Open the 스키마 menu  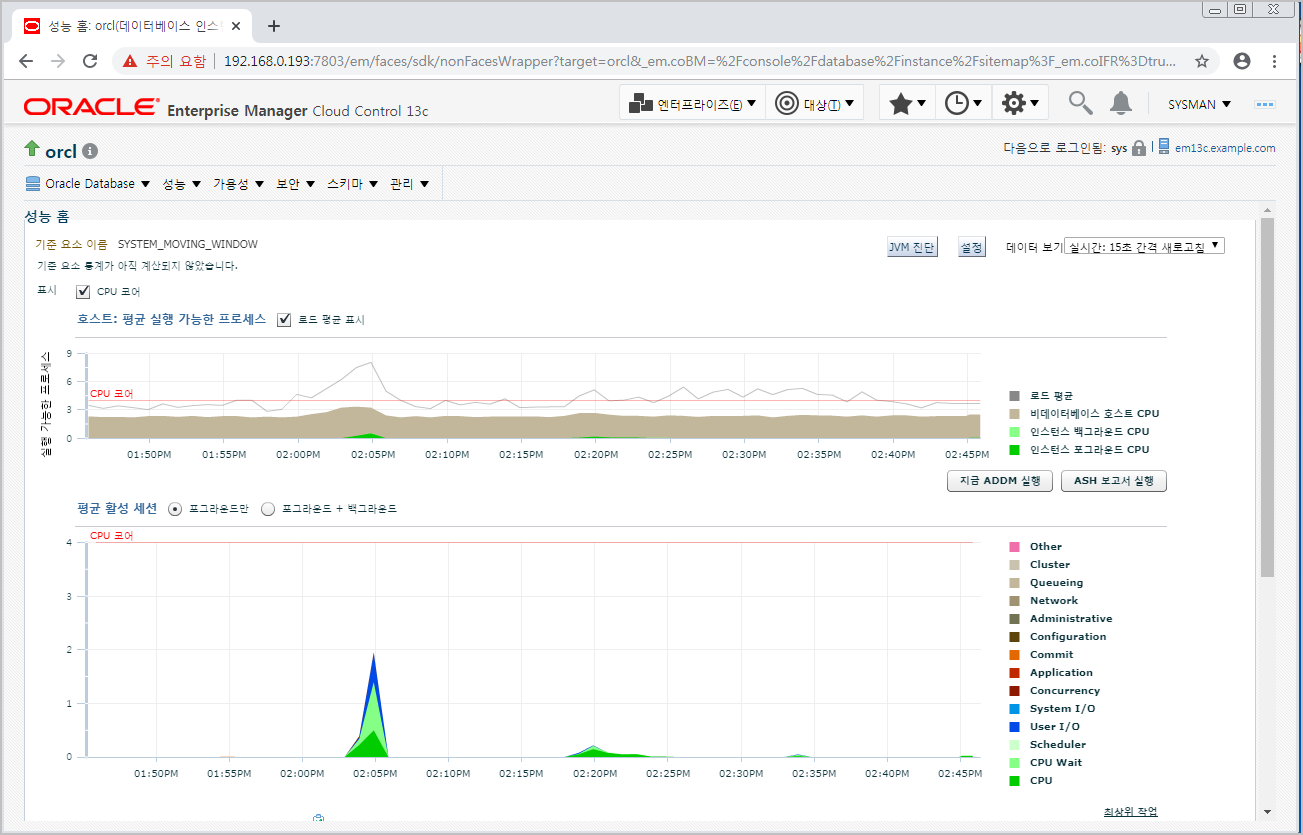click(x=353, y=184)
